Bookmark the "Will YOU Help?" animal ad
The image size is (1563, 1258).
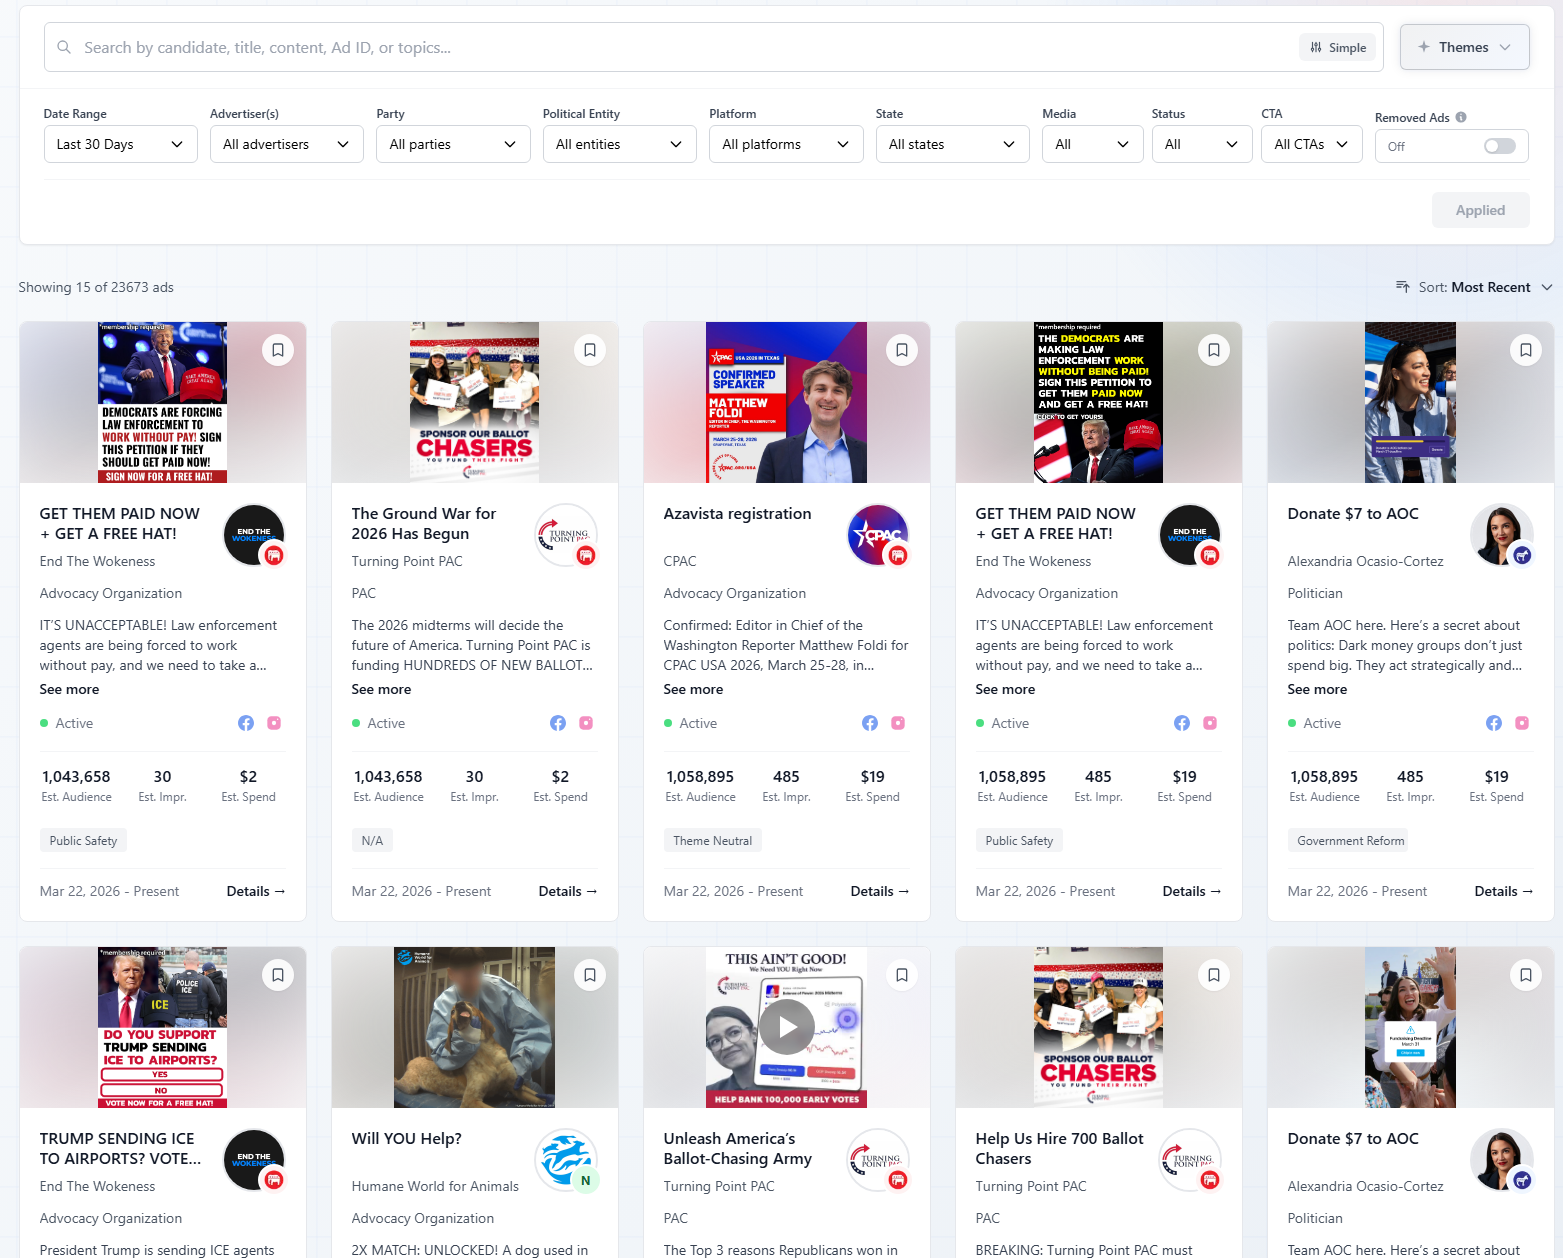590,974
